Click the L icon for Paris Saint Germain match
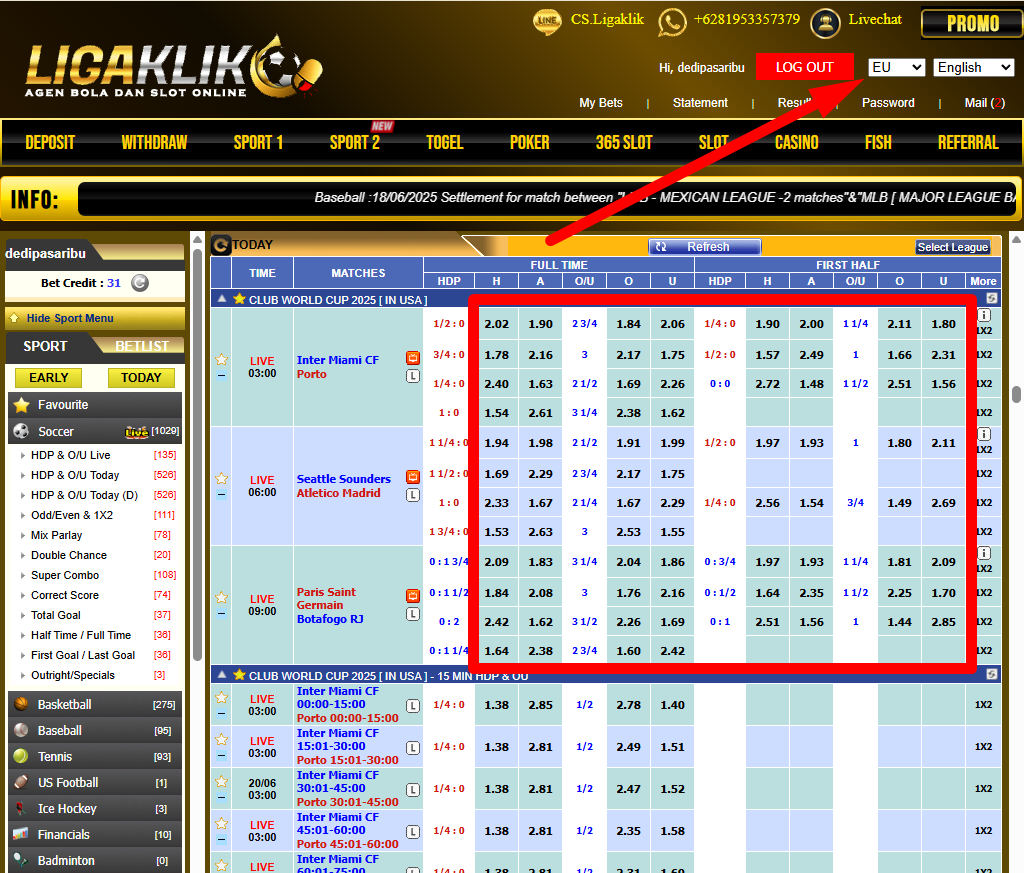 [413, 614]
